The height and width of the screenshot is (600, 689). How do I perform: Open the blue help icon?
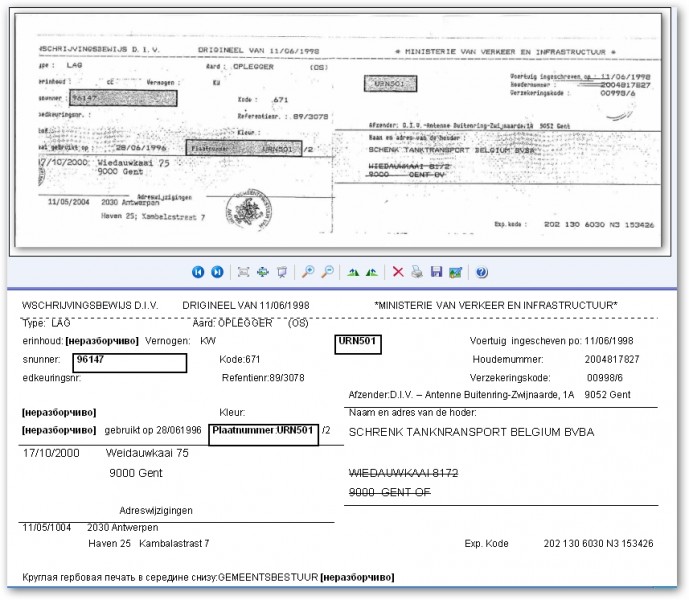(482, 272)
